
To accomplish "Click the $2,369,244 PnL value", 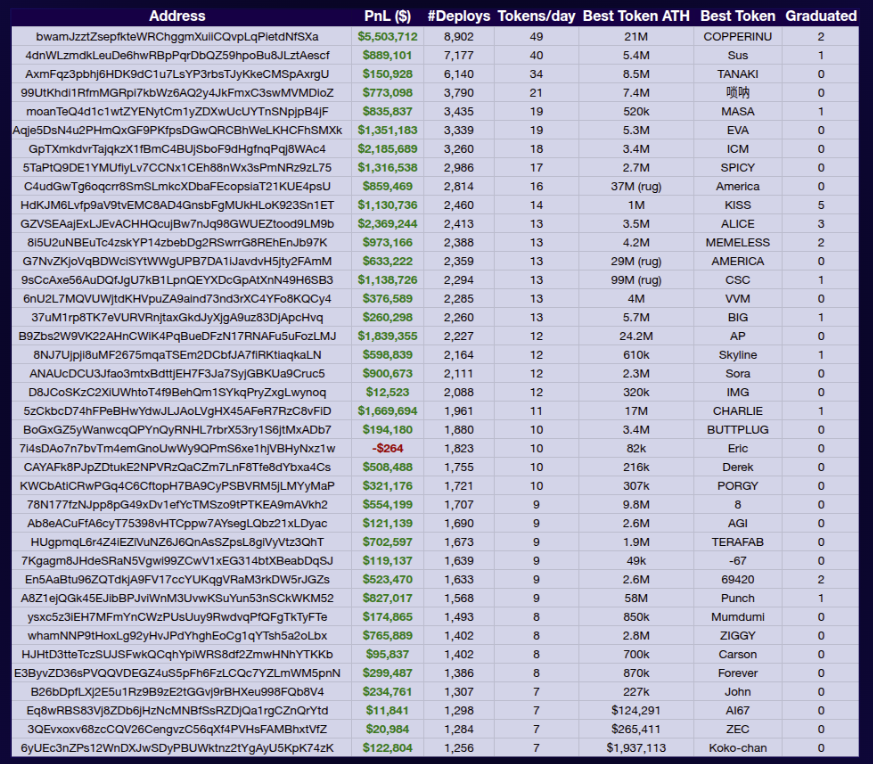I will click(388, 224).
